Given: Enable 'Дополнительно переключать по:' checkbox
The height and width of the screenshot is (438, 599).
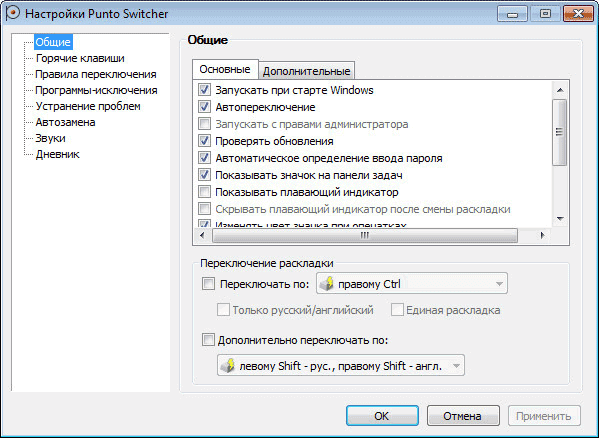Looking at the screenshot, I should (208, 339).
